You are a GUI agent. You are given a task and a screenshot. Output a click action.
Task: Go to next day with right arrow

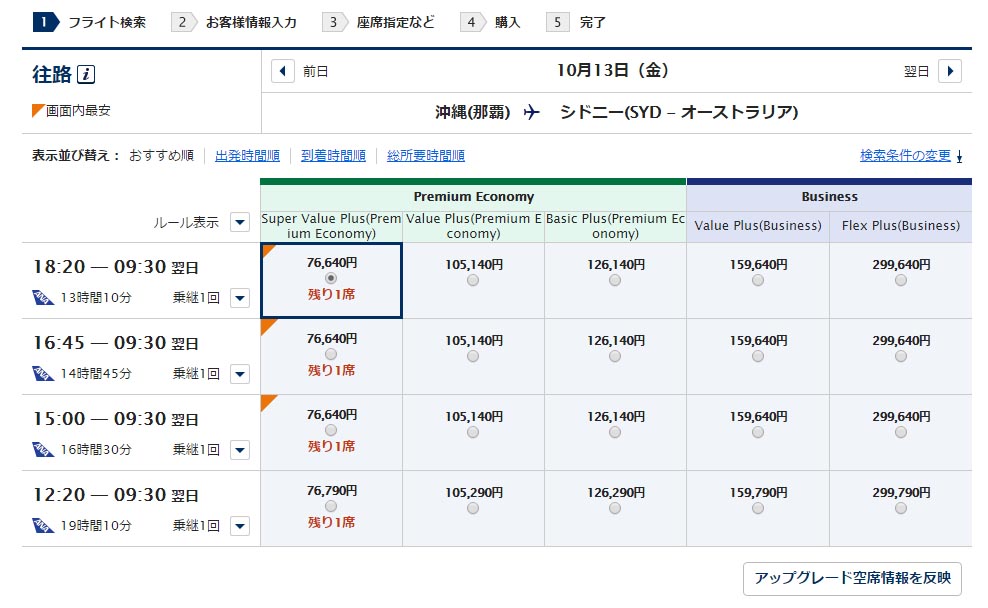coord(950,71)
